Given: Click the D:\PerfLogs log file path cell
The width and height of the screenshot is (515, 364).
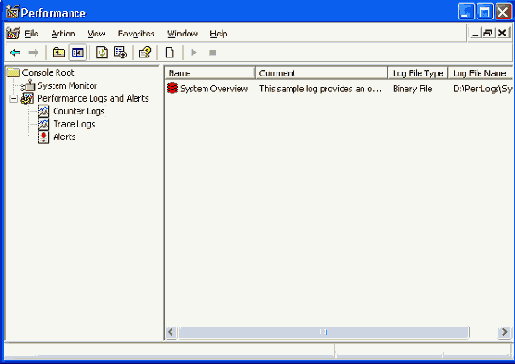Looking at the screenshot, I should tap(483, 89).
